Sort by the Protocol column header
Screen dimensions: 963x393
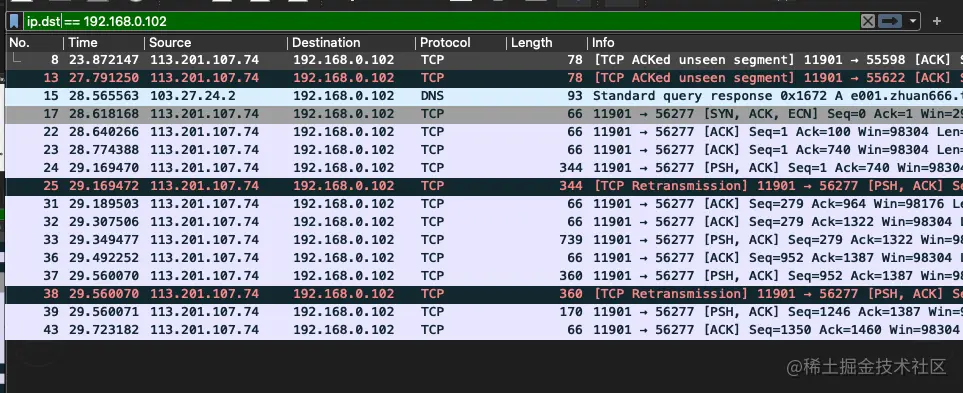pos(461,43)
